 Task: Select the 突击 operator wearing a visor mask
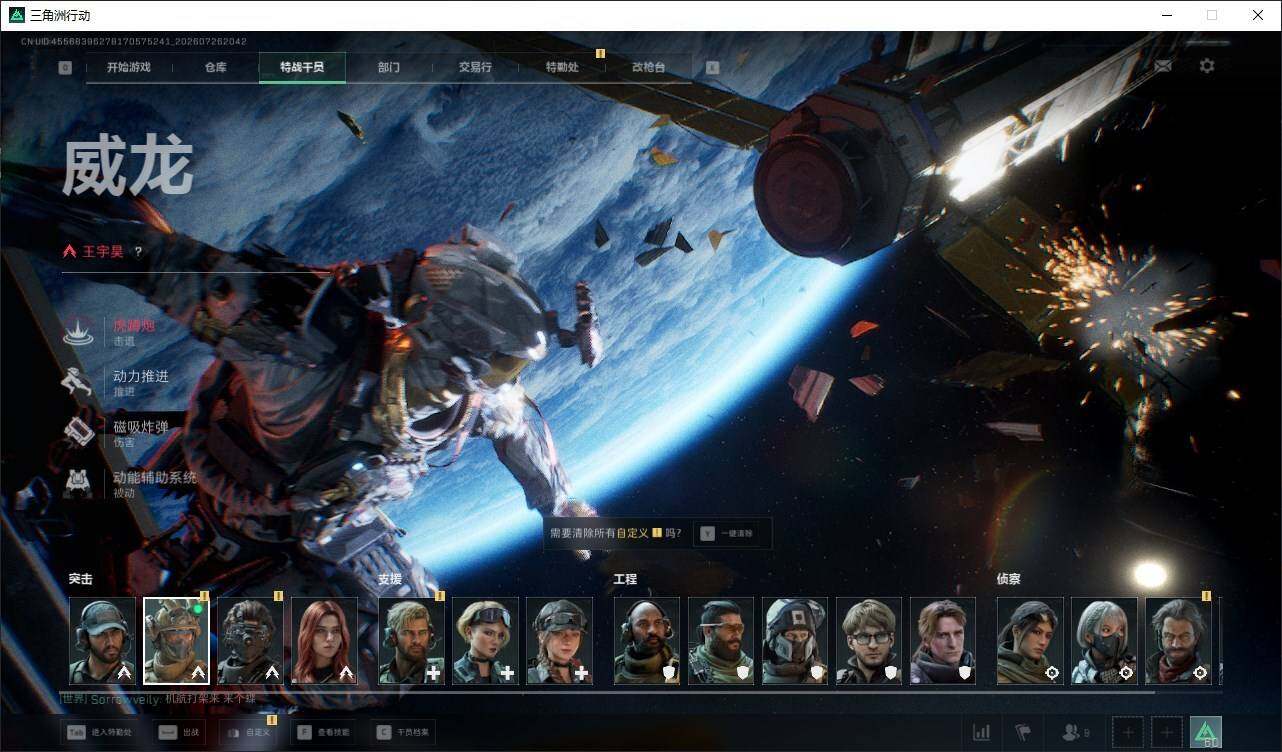[250, 641]
